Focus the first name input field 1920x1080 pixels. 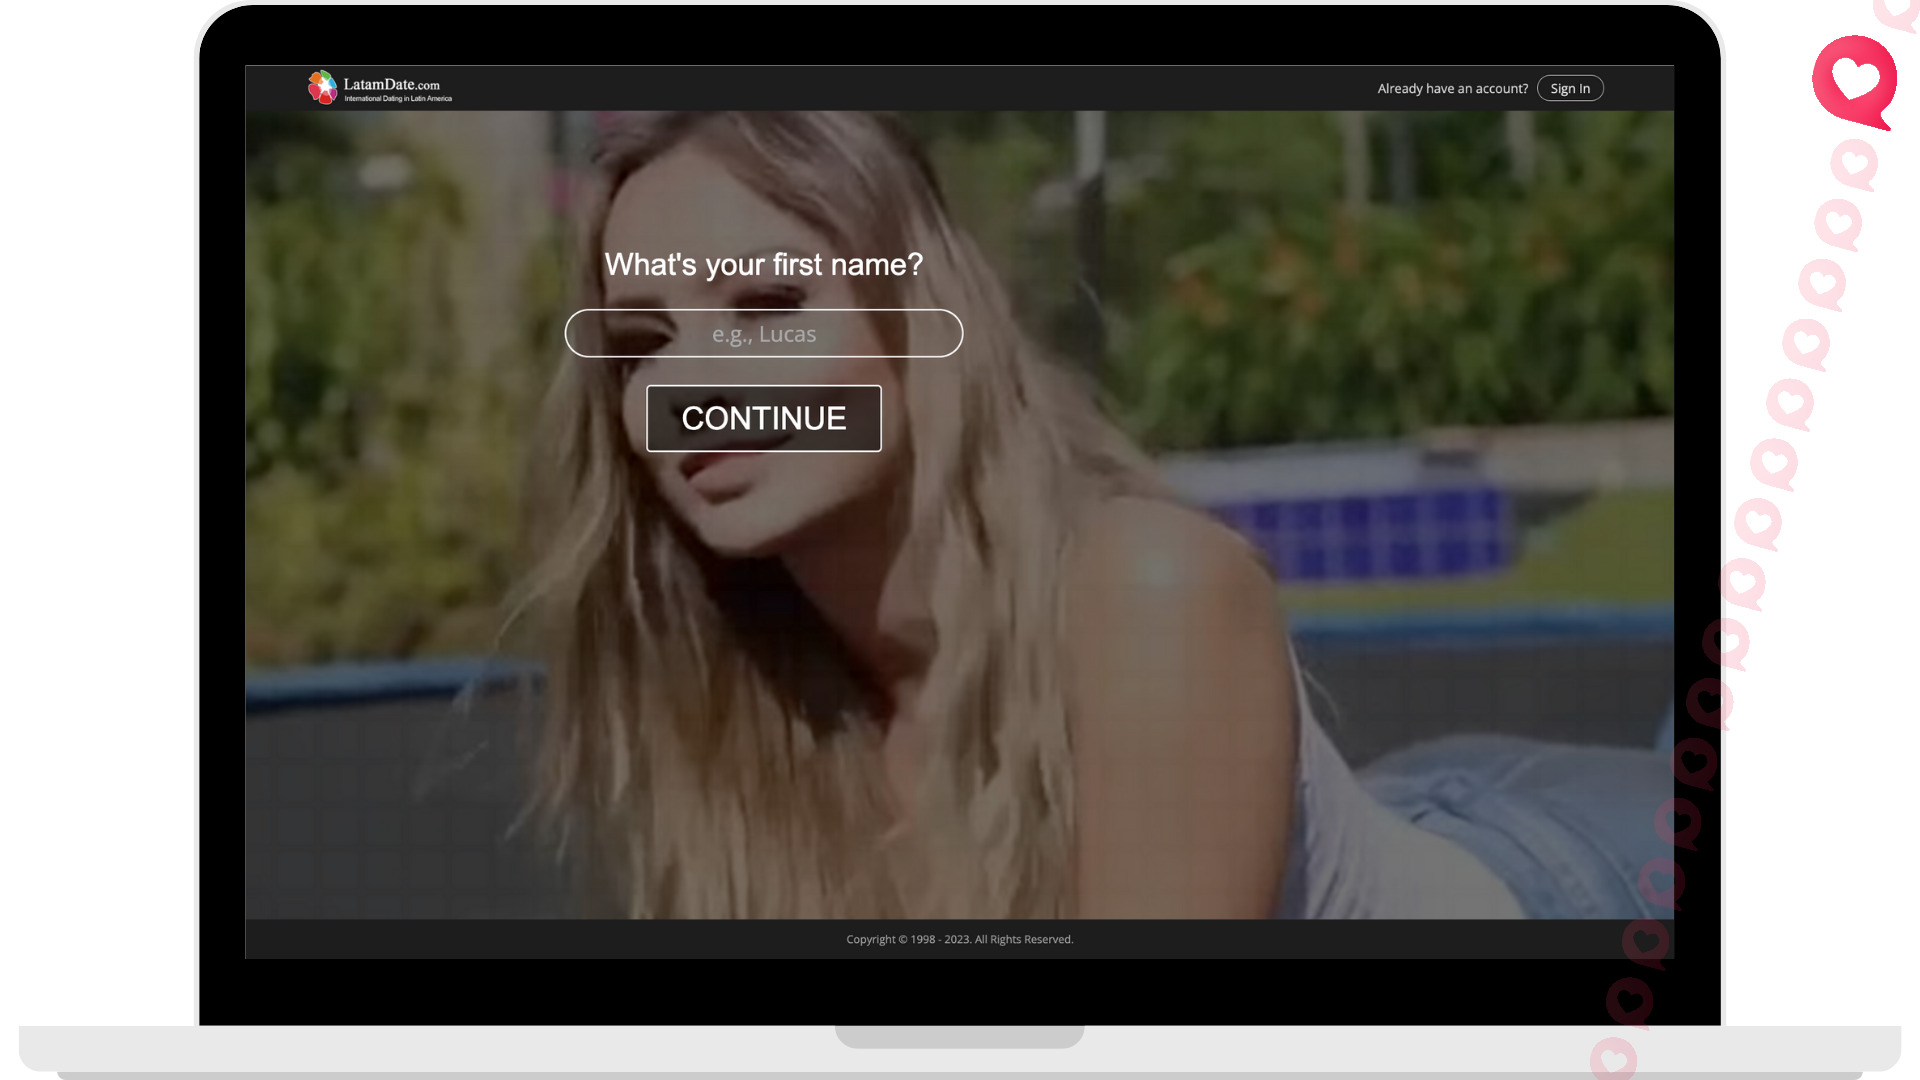763,334
